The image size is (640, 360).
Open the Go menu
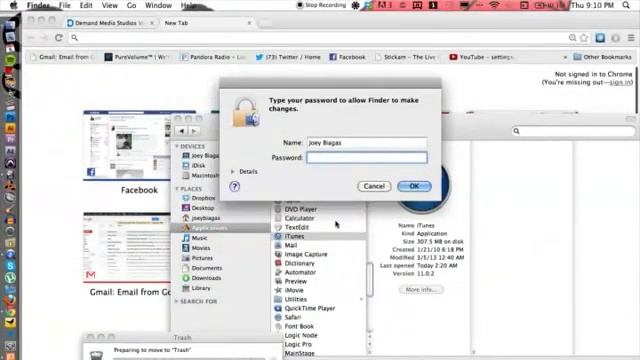pos(131,5)
